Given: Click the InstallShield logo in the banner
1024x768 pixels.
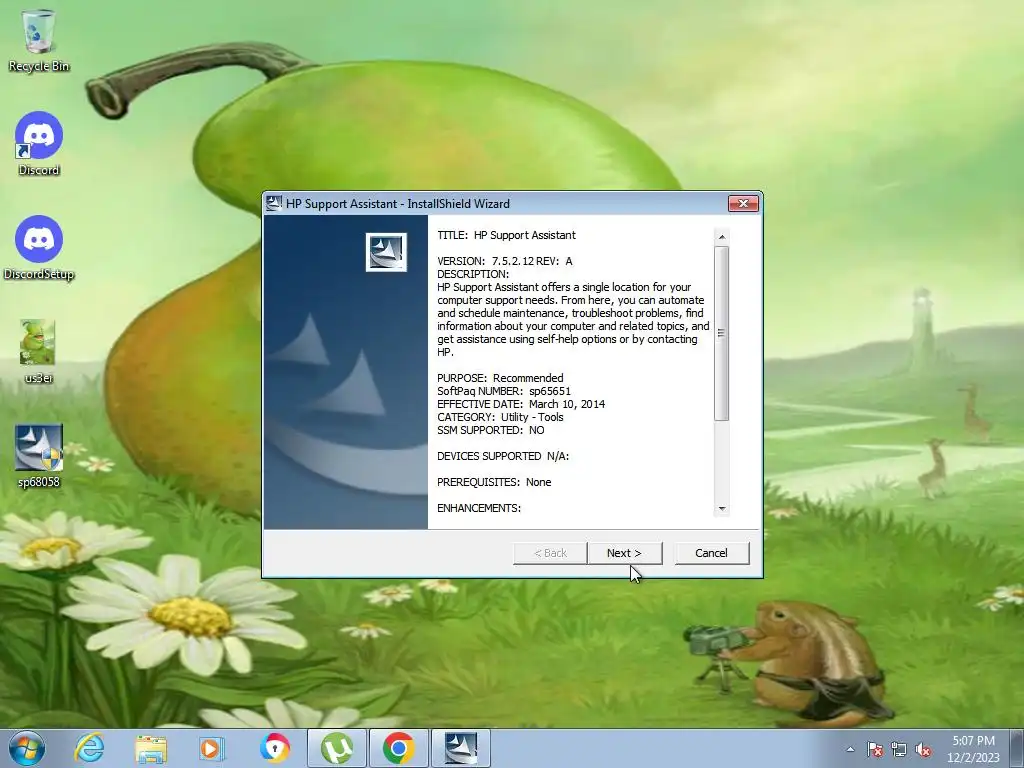Looking at the screenshot, I should pos(386,252).
